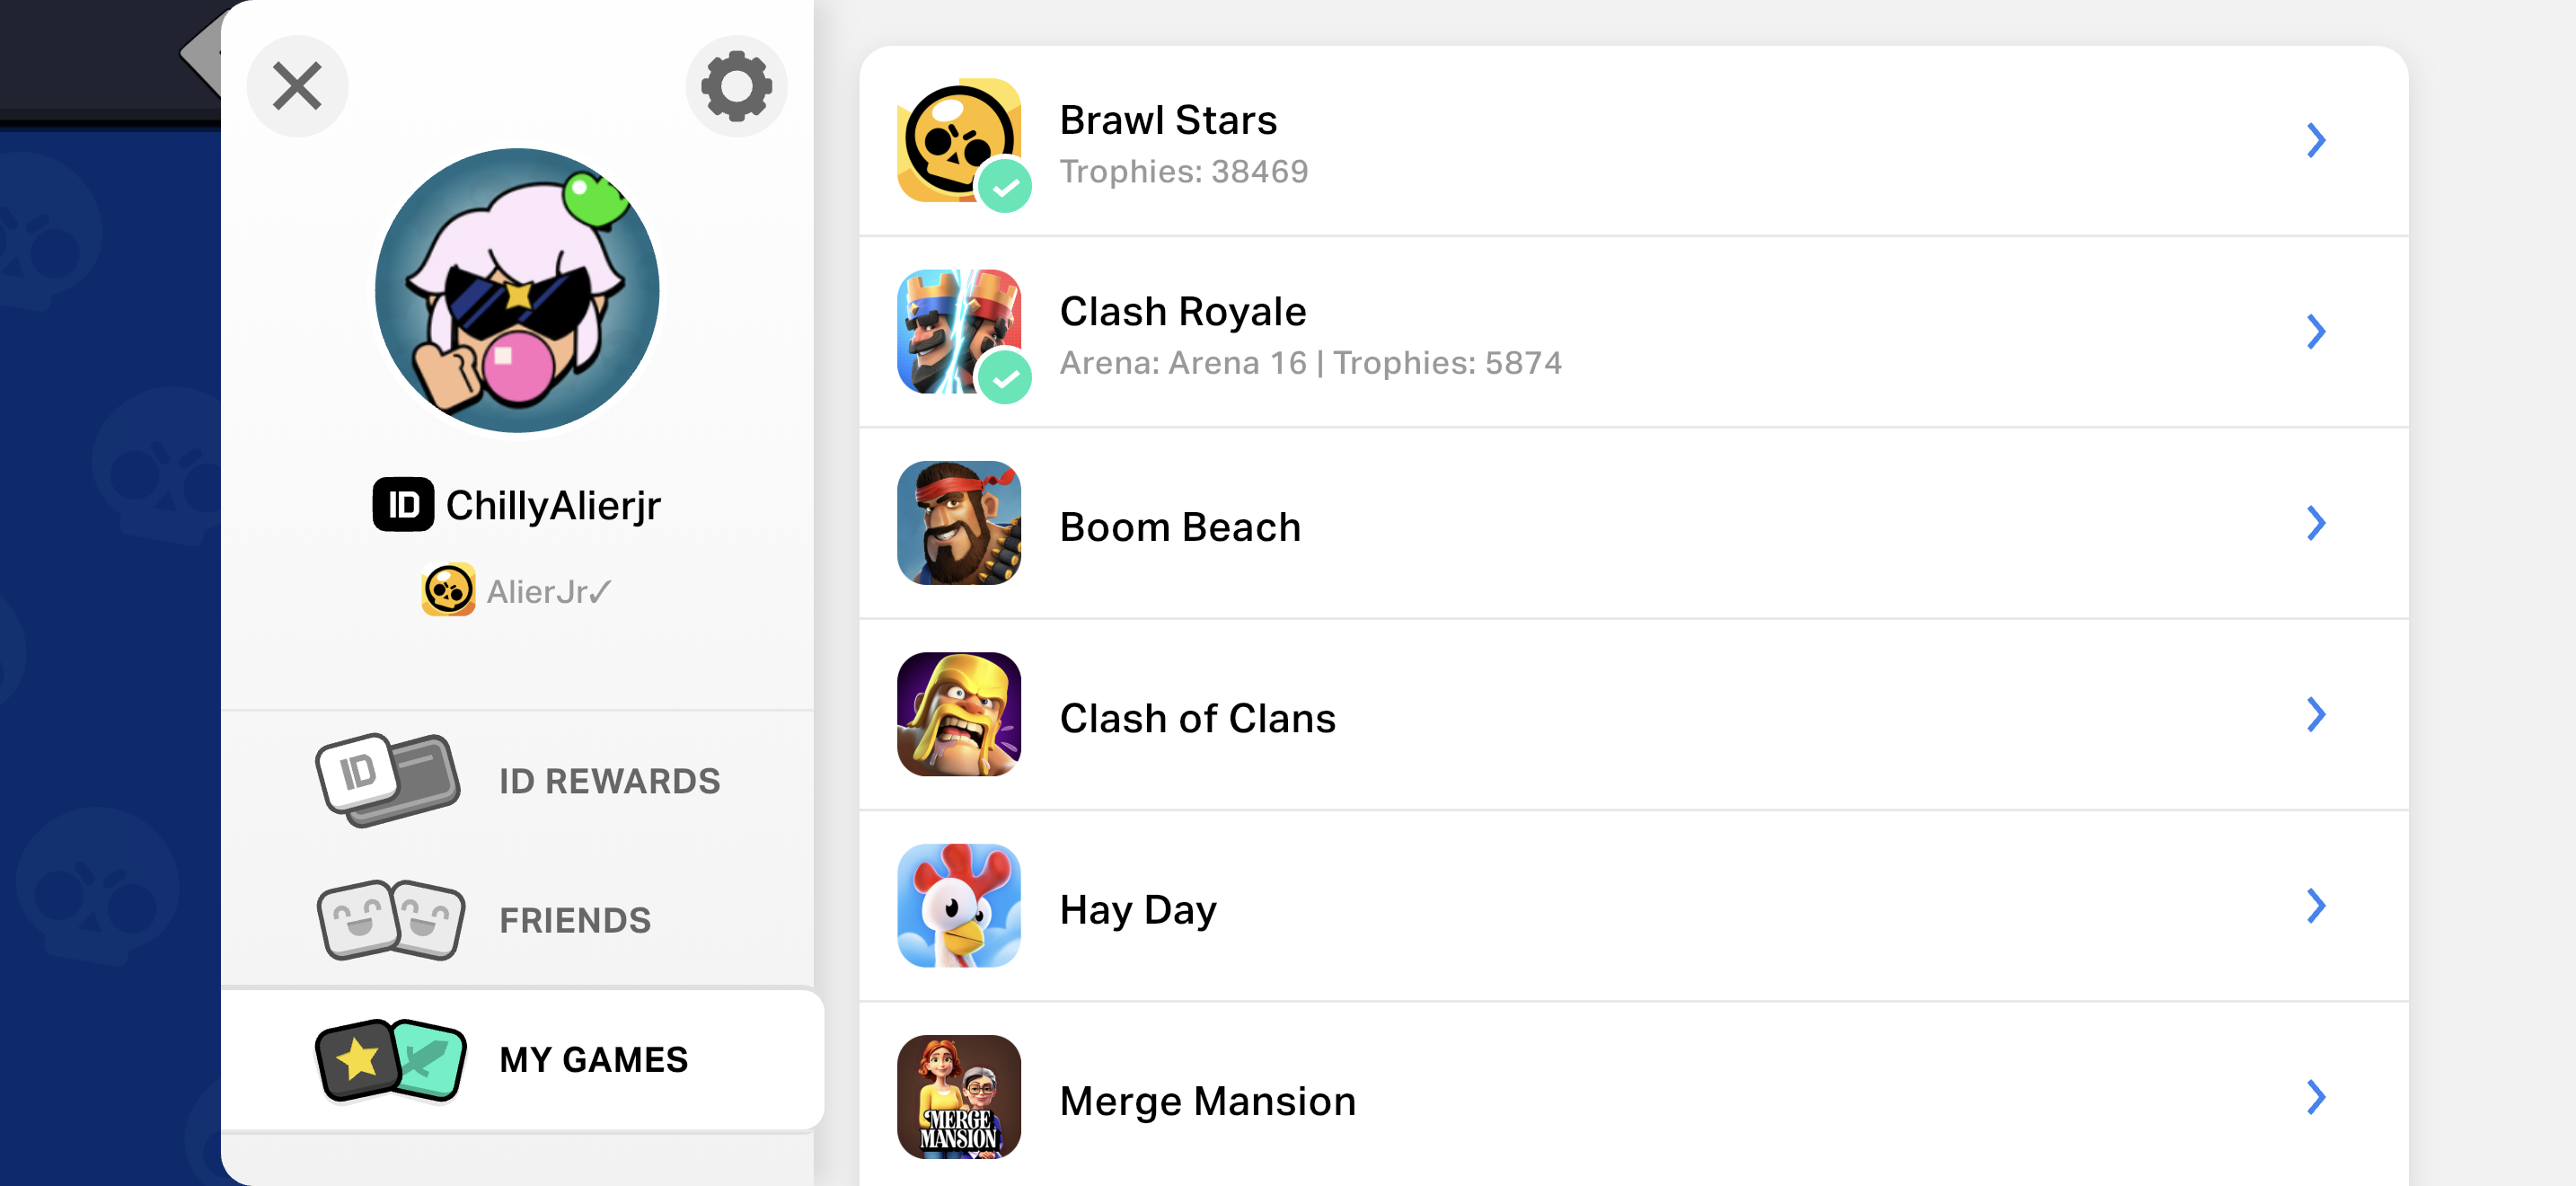Tap the Brawl Stars game icon
Image resolution: width=2576 pixels, height=1186 pixels.
pos(959,141)
